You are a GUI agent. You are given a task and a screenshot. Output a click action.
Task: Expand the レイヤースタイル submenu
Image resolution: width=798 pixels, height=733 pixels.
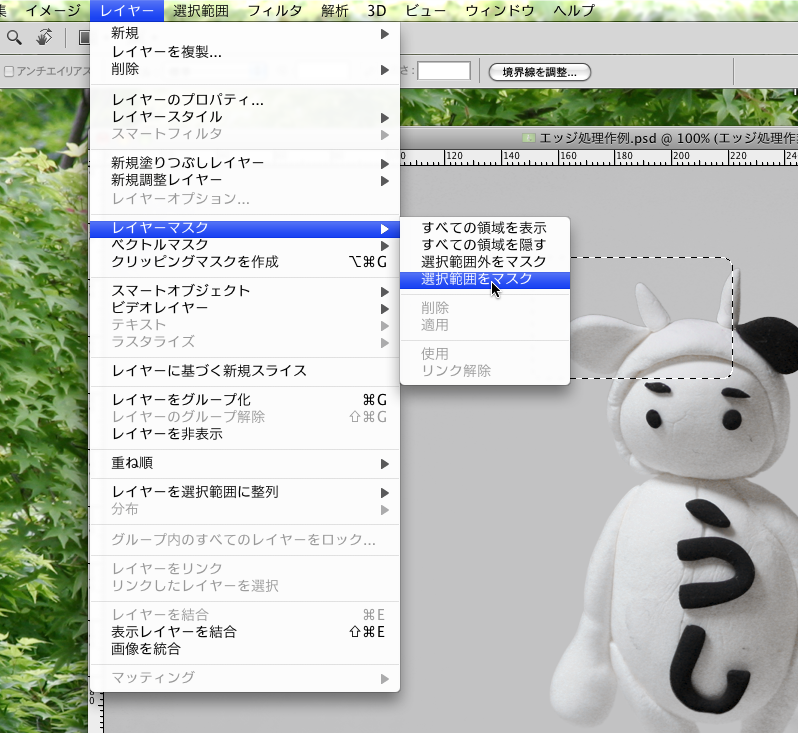(245, 117)
